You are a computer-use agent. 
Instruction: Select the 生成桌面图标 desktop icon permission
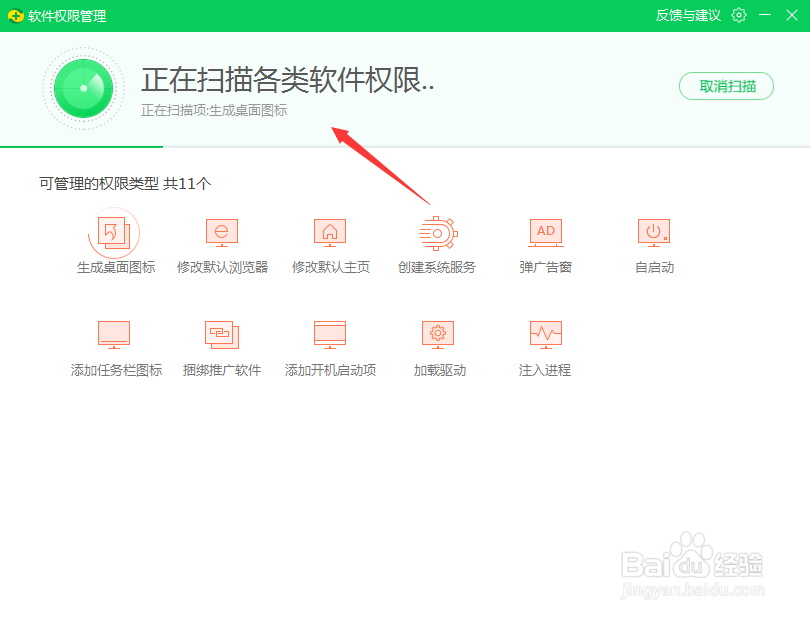pyautogui.click(x=113, y=232)
